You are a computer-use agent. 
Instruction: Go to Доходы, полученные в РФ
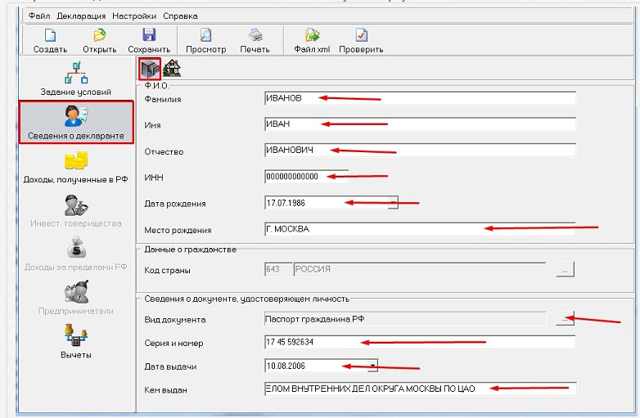pos(76,167)
